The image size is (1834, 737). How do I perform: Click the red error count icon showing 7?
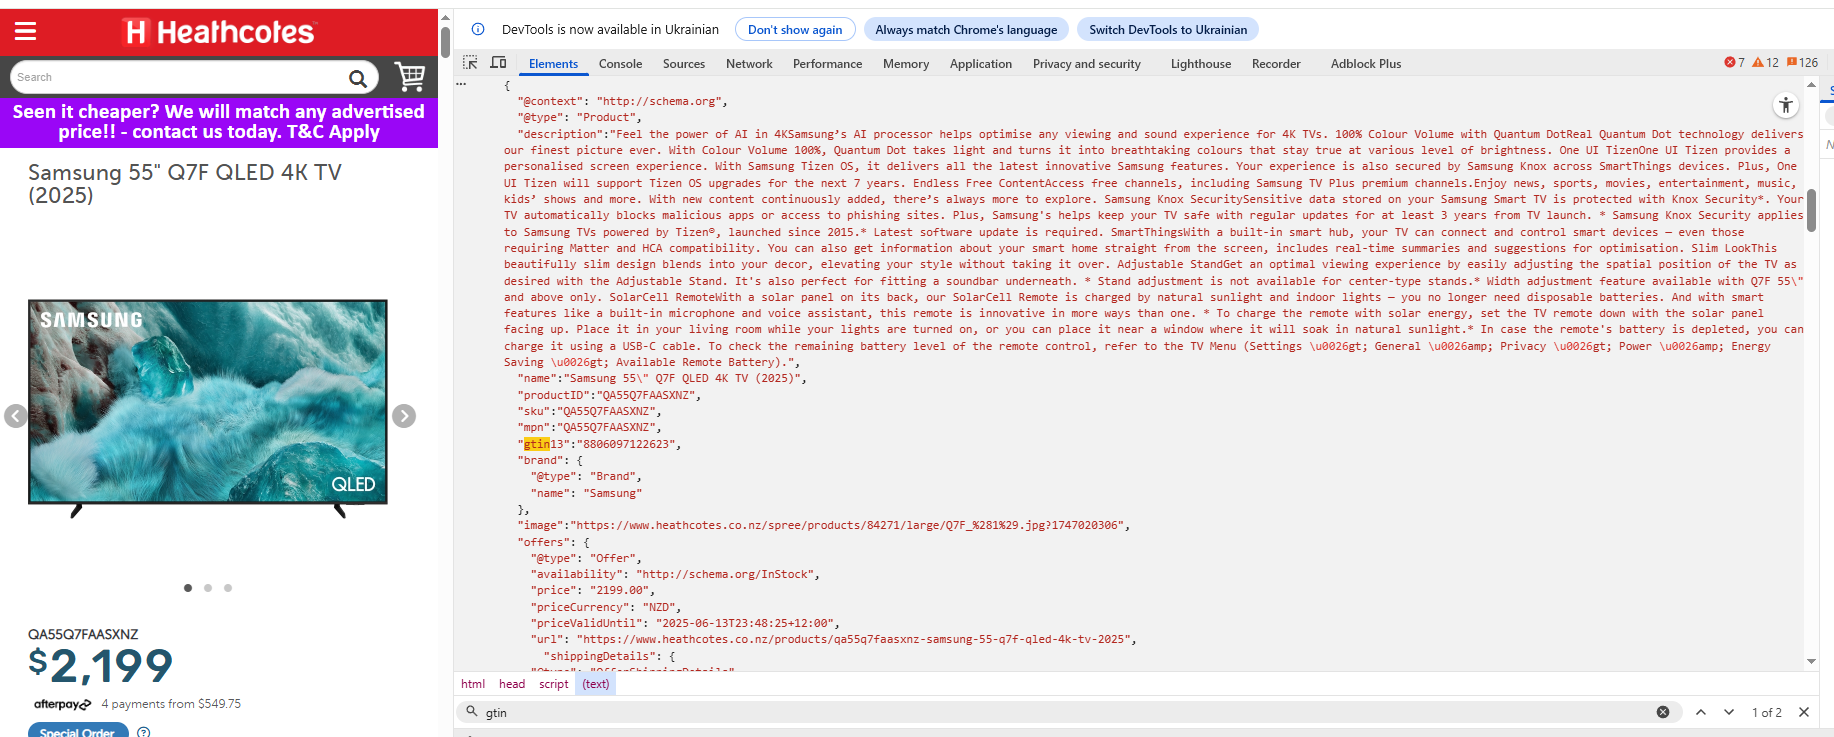tap(1734, 63)
